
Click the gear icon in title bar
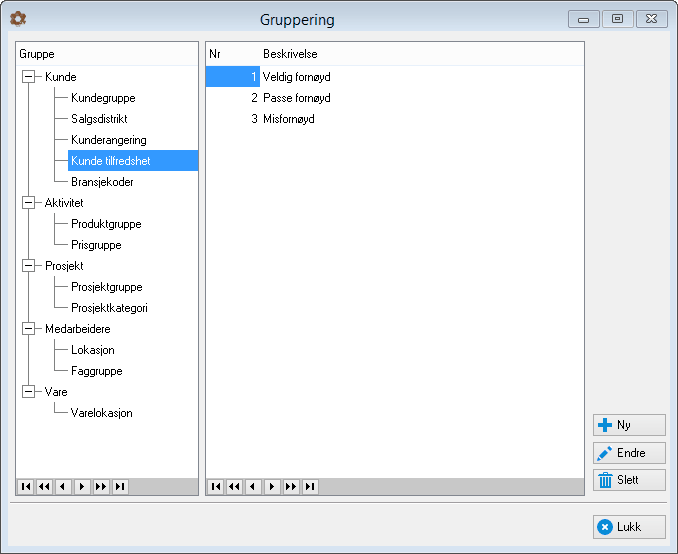pyautogui.click(x=18, y=19)
